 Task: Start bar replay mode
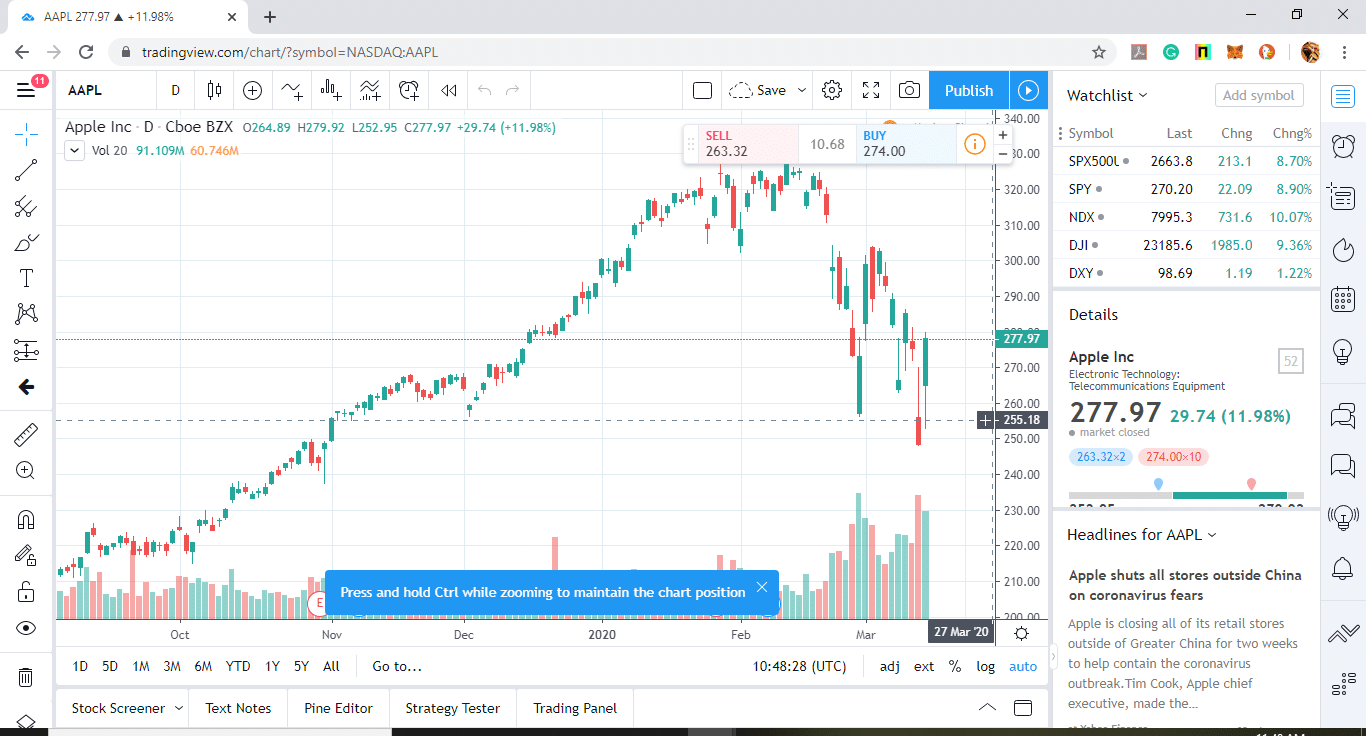tap(449, 90)
